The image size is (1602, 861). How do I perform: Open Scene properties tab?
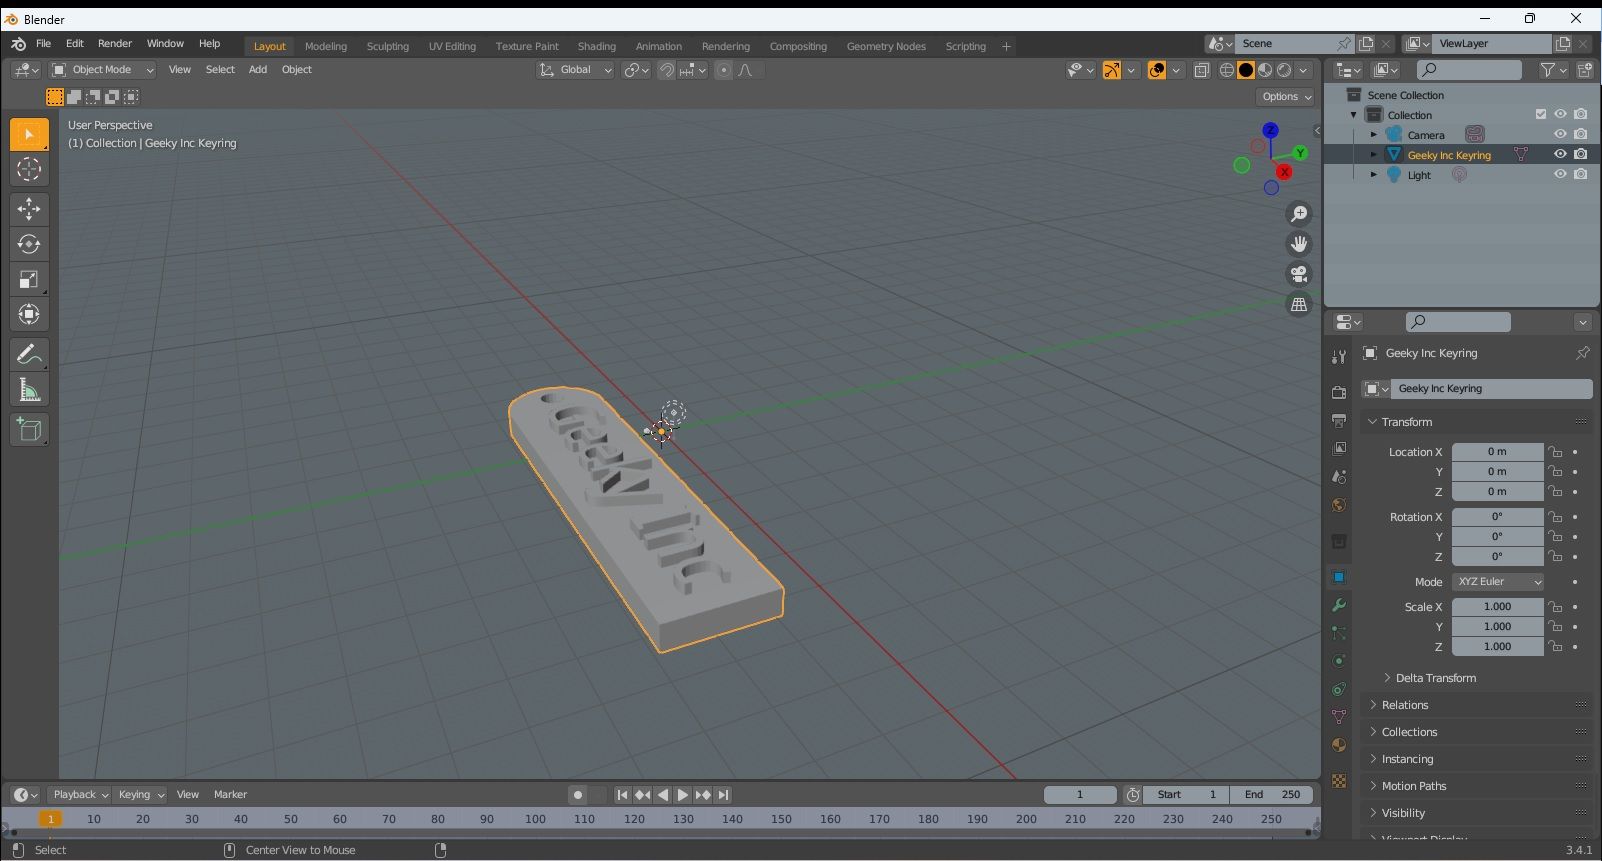coord(1339,477)
